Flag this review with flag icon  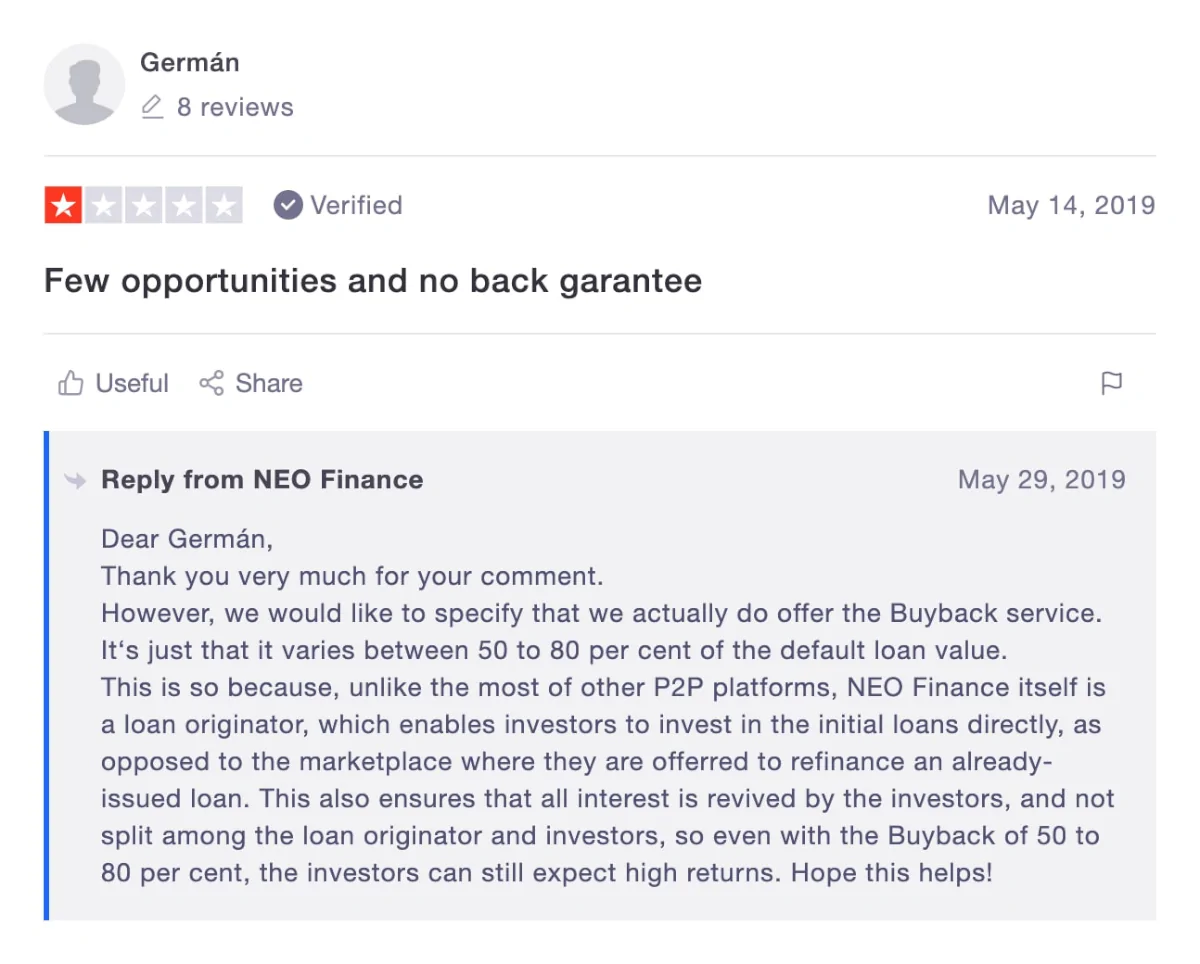tap(1111, 383)
